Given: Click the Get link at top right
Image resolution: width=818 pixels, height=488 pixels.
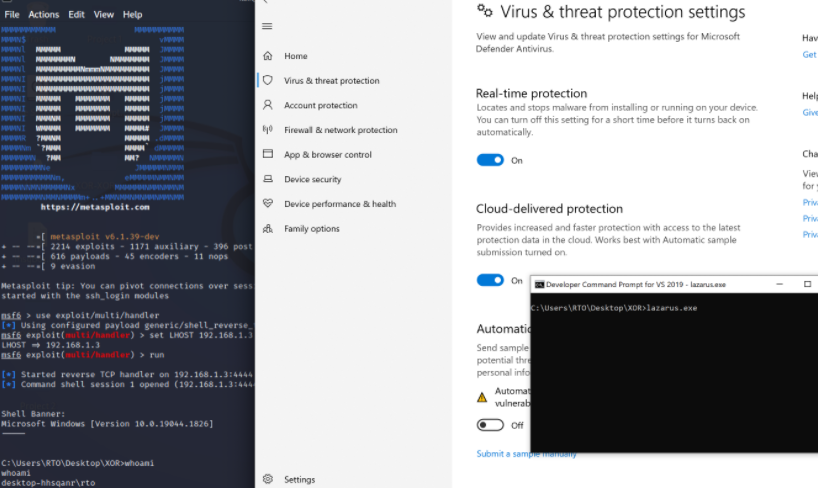Looking at the screenshot, I should point(810,54).
